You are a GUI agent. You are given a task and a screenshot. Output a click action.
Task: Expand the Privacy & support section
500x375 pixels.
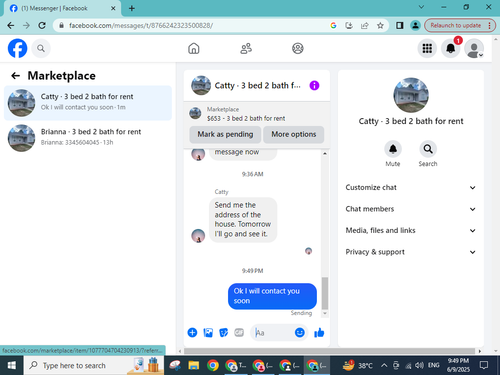click(410, 252)
